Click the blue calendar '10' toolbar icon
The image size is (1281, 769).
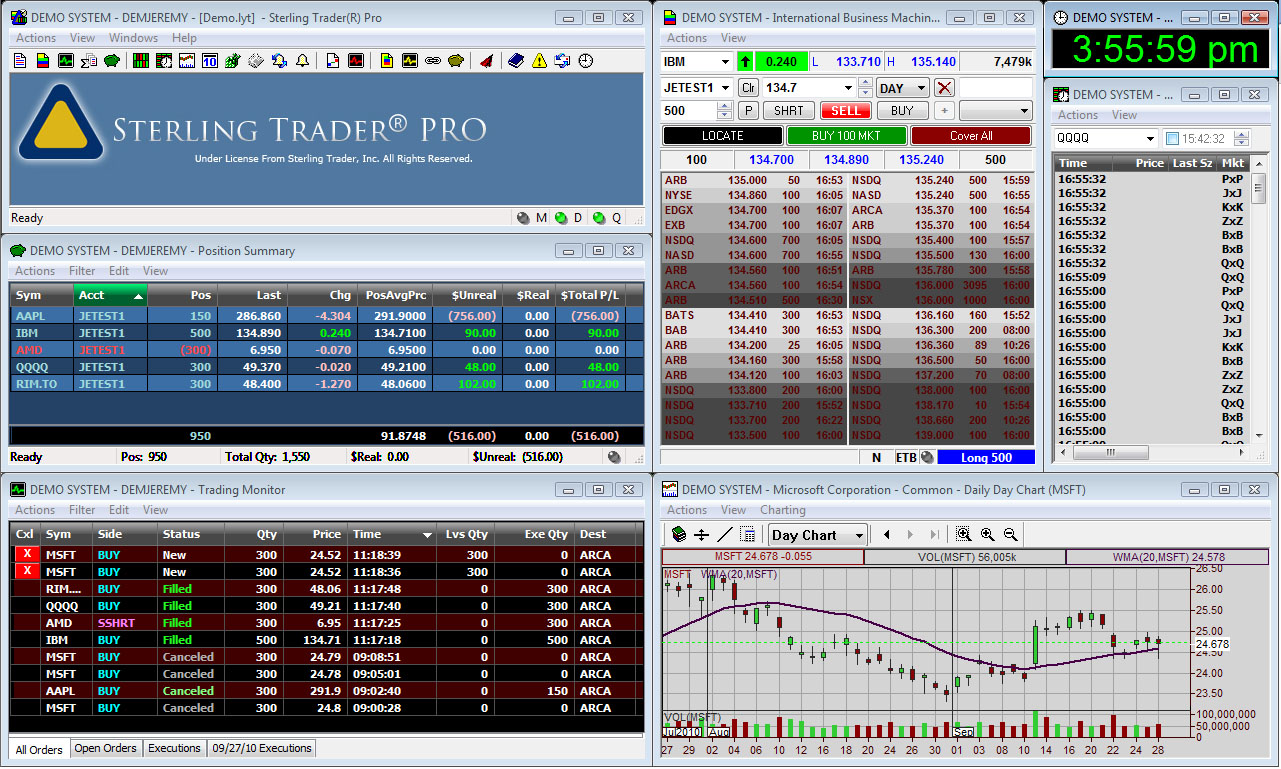point(210,61)
